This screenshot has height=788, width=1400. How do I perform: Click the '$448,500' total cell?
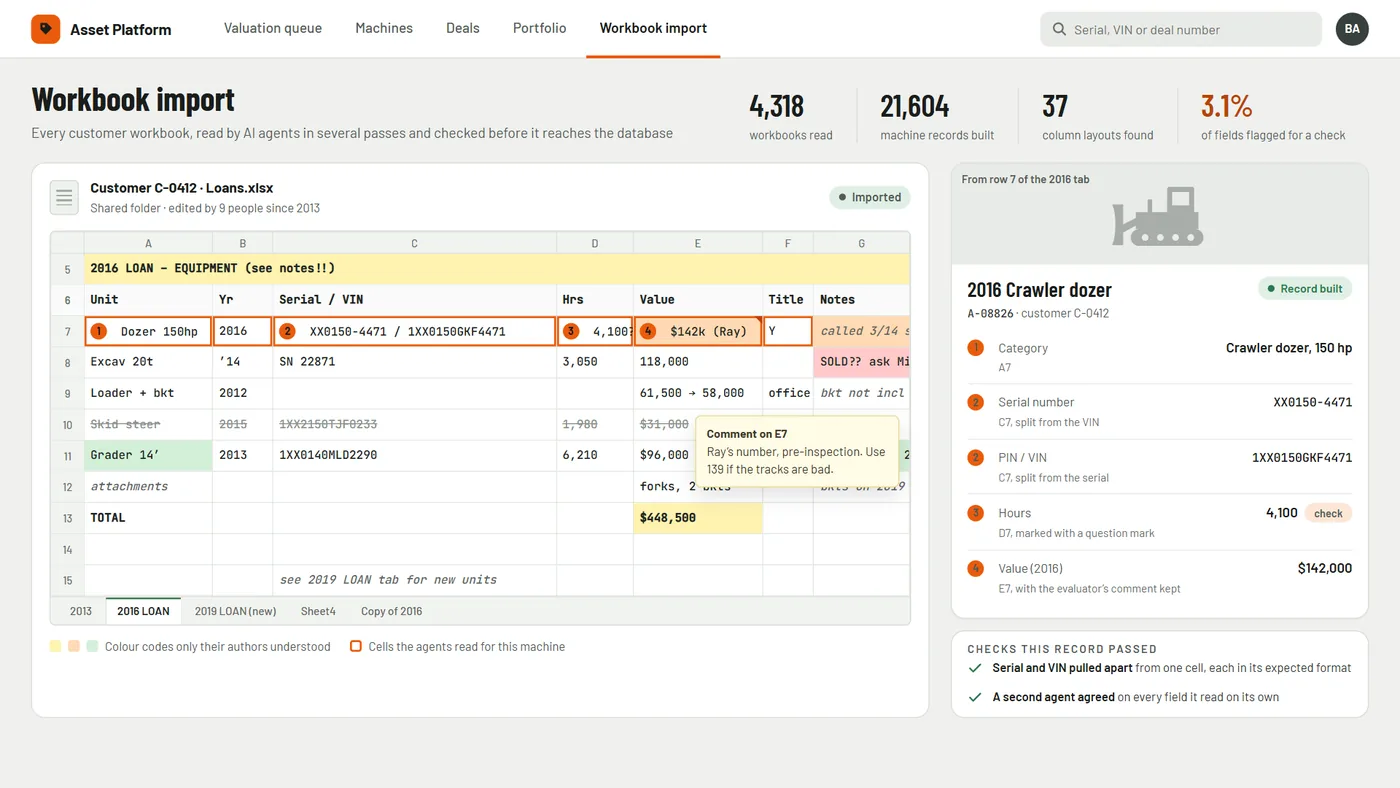click(x=698, y=518)
